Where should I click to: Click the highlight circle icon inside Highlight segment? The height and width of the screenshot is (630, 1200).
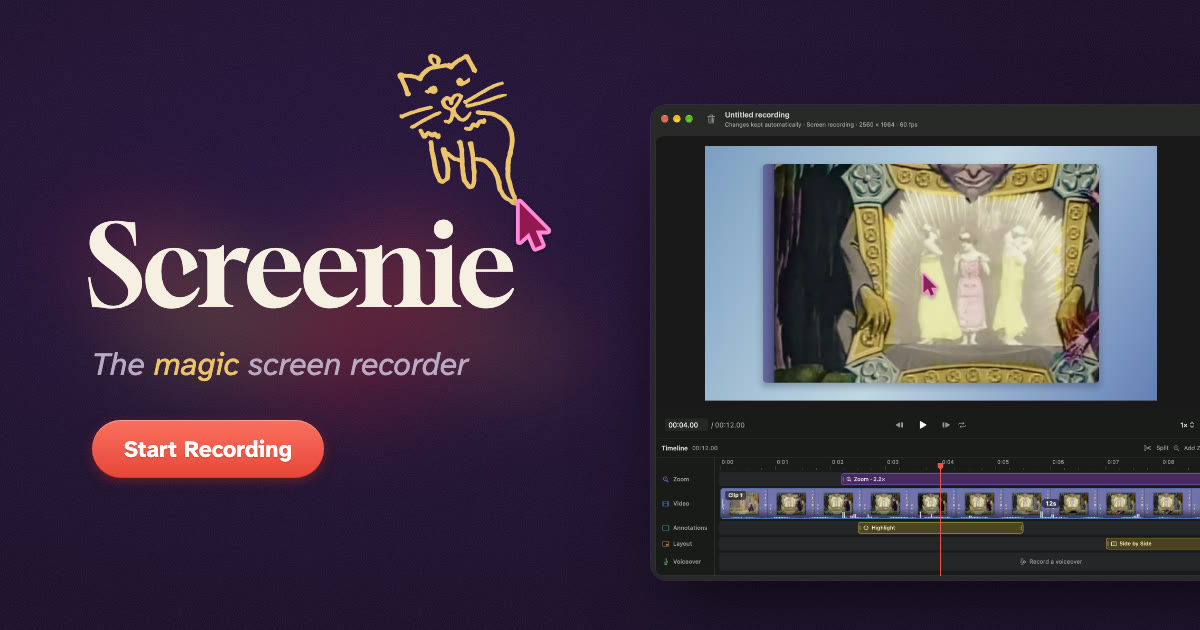pyautogui.click(x=866, y=527)
